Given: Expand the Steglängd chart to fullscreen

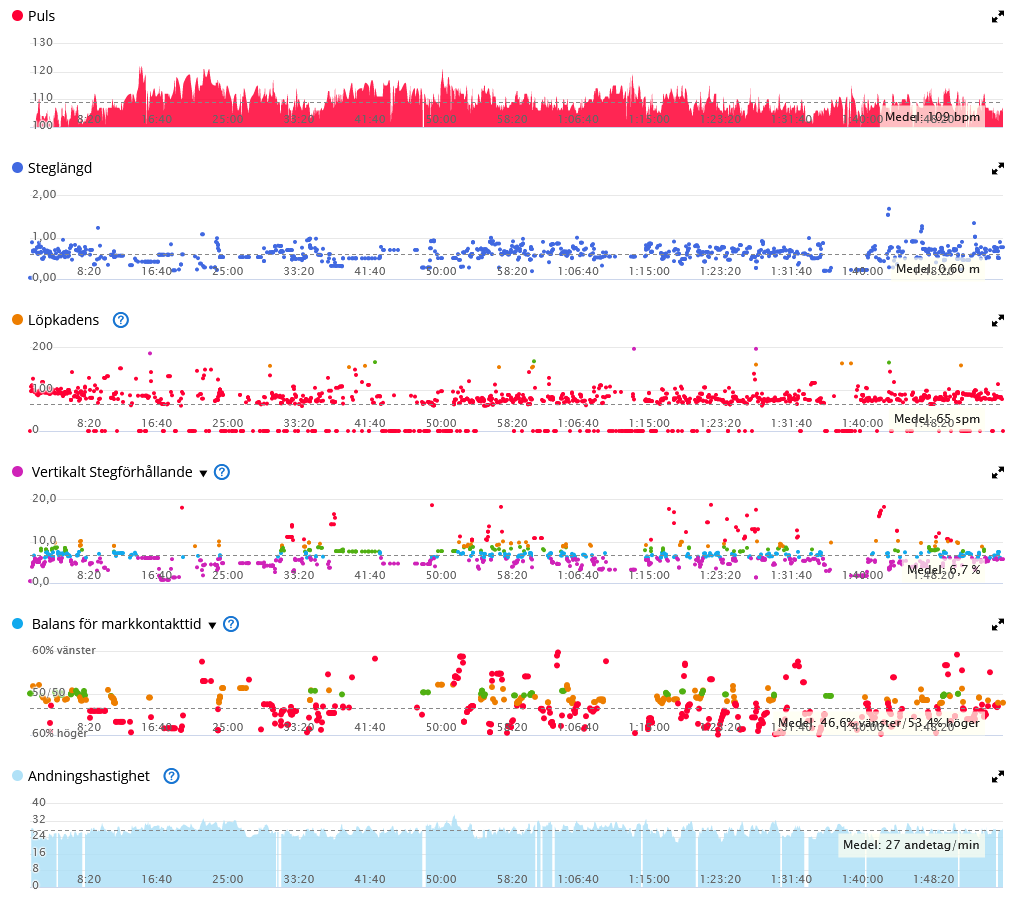Looking at the screenshot, I should tap(998, 169).
